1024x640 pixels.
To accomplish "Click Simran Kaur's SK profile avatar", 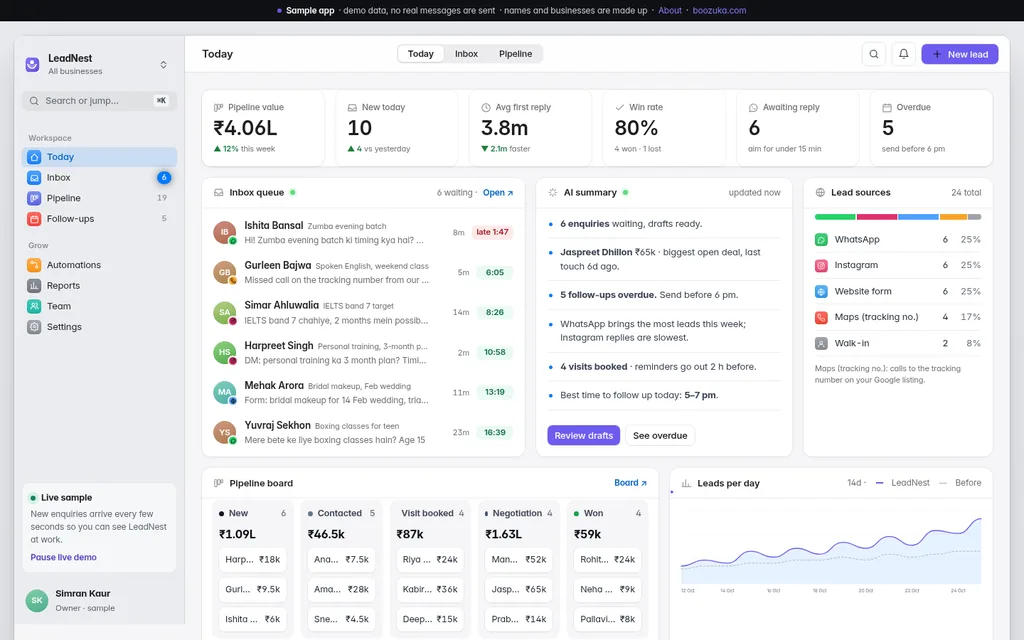I will click(37, 600).
